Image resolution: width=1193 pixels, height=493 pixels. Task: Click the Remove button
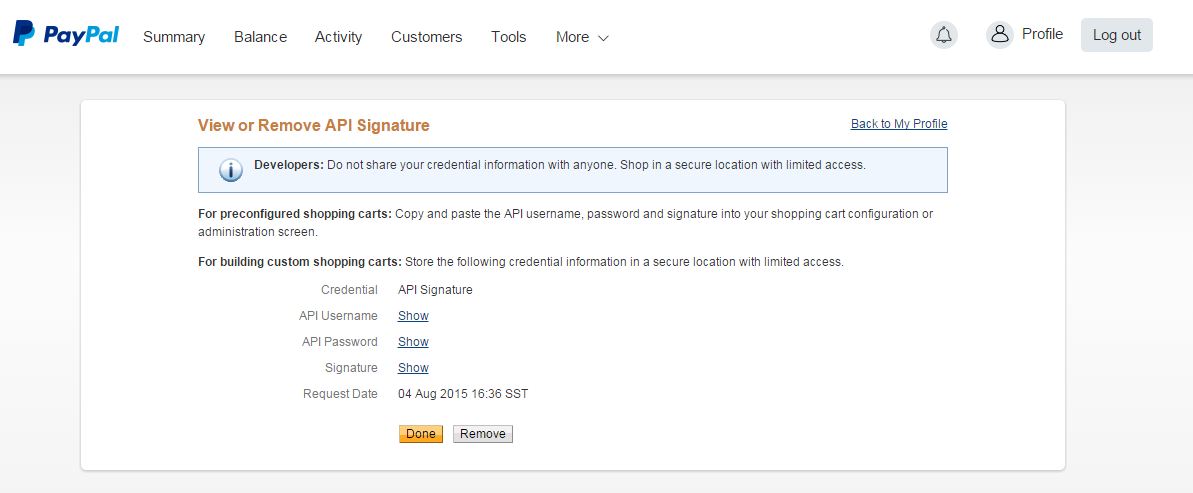click(483, 434)
